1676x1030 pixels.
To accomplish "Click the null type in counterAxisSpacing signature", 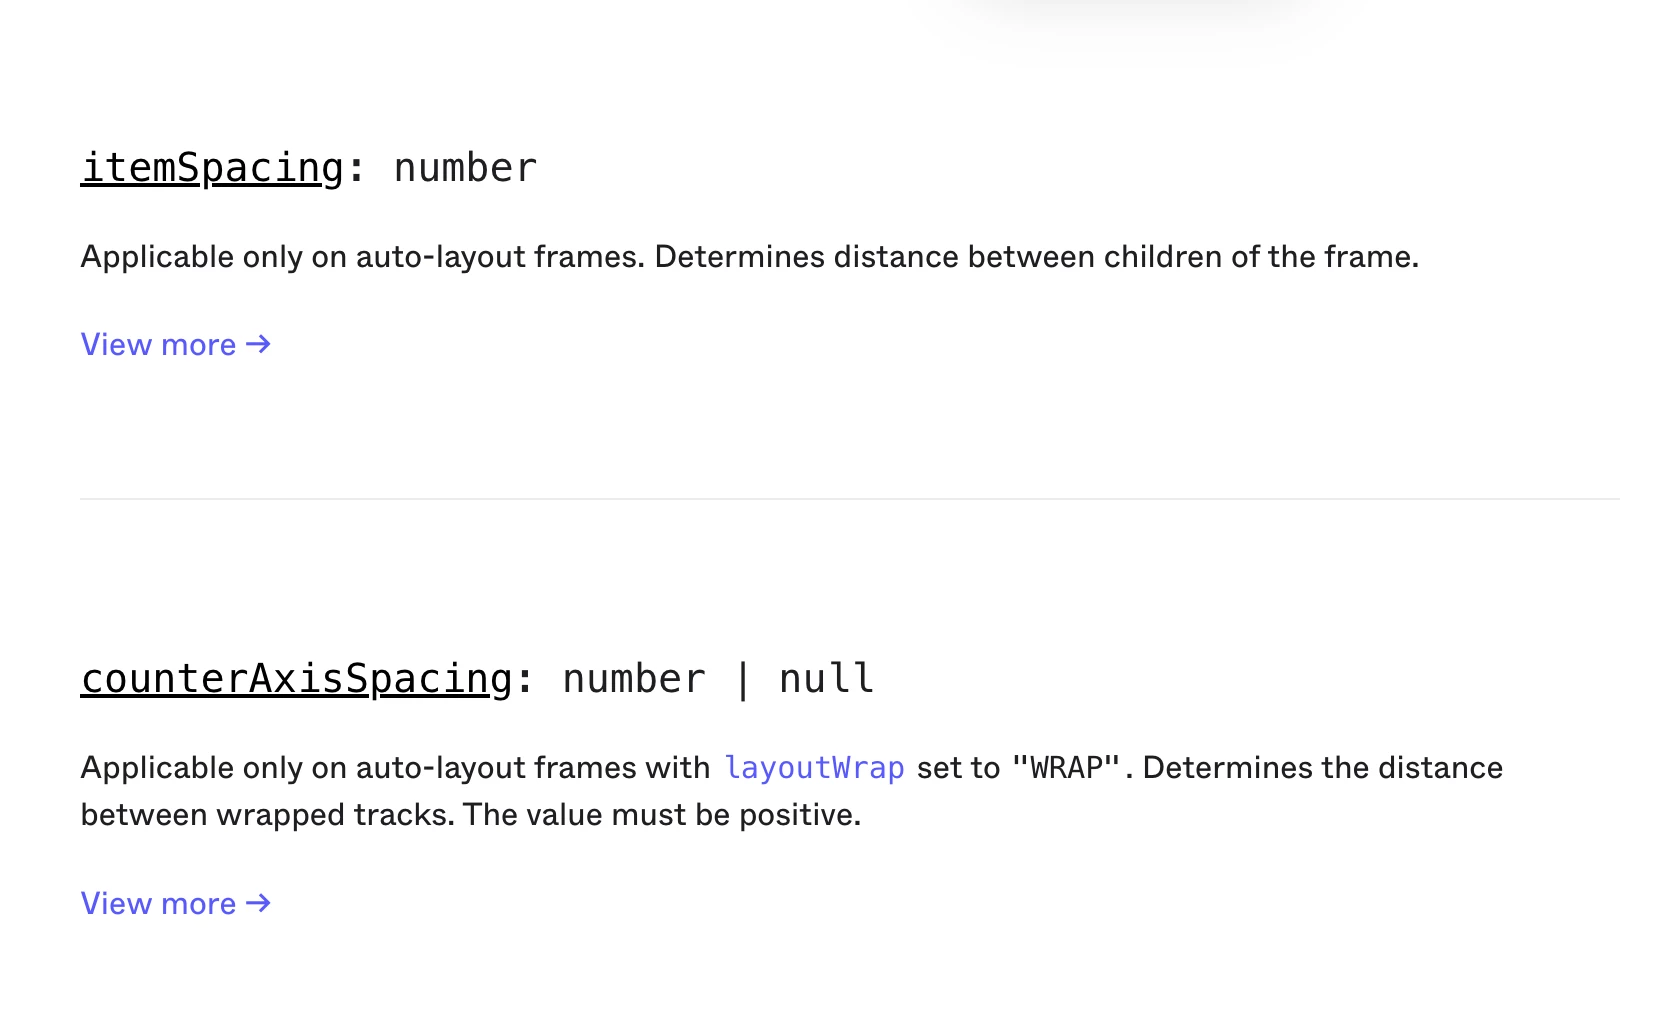I will pos(826,679).
